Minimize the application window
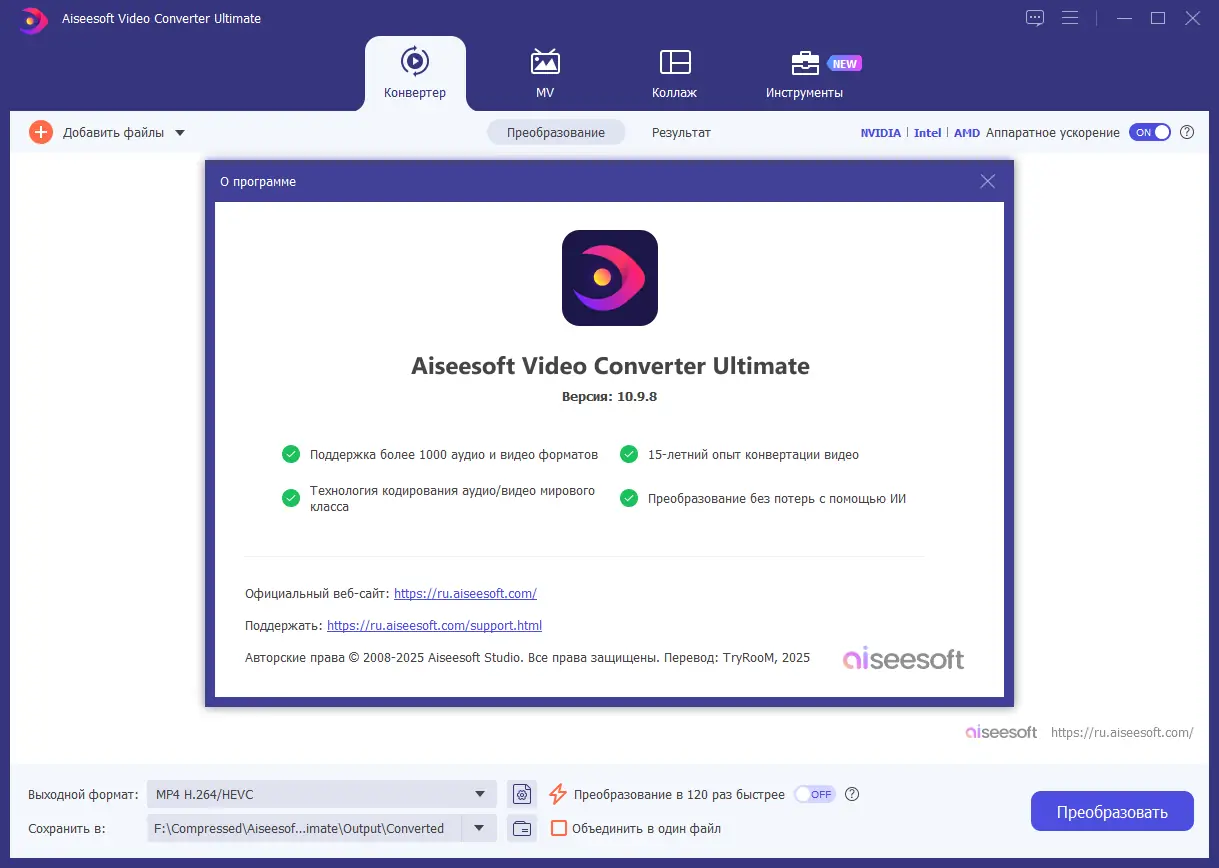Viewport: 1219px width, 868px height. point(1123,18)
